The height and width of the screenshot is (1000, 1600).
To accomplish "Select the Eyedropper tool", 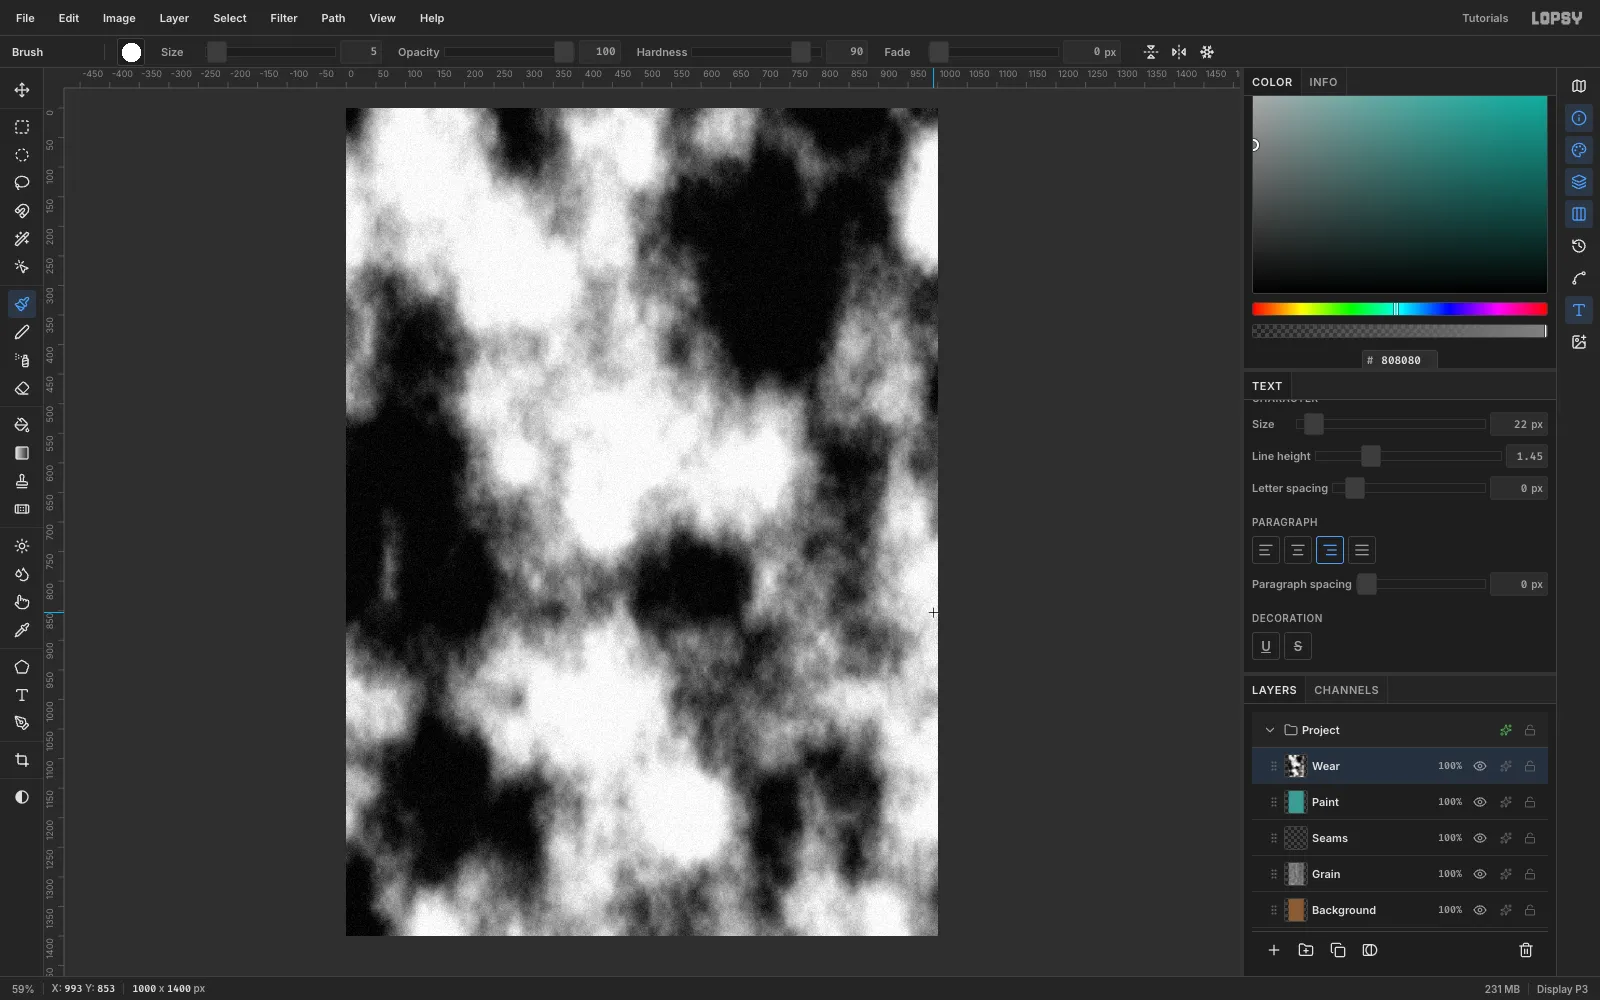I will [x=22, y=630].
